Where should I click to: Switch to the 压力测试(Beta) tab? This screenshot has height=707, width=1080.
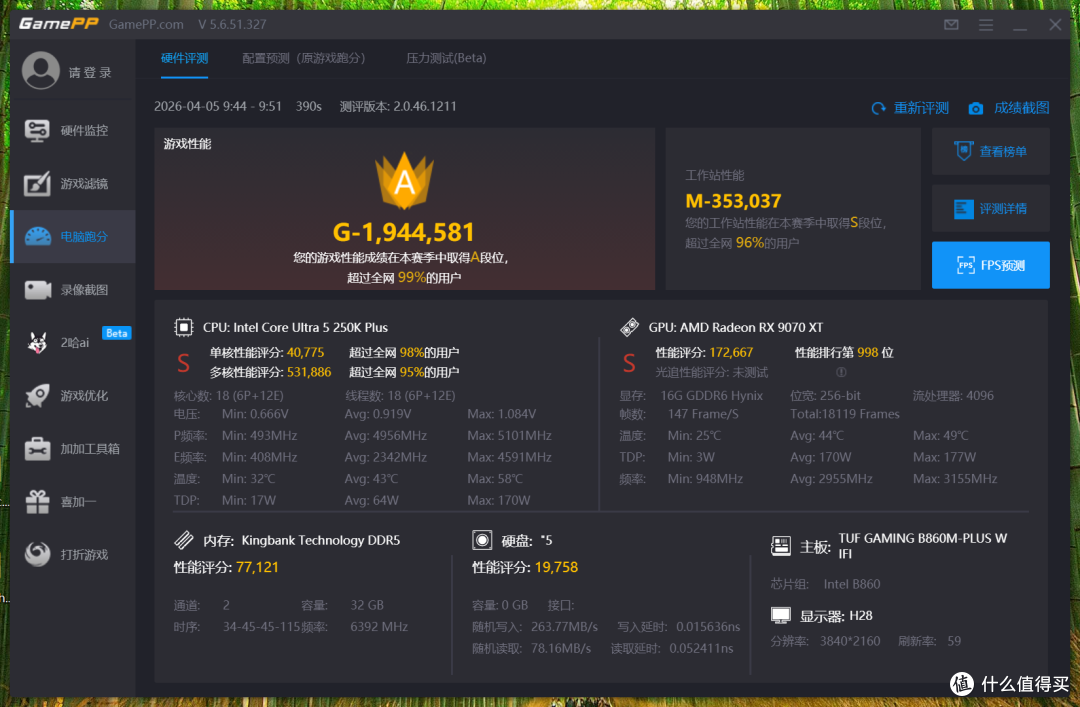point(446,58)
